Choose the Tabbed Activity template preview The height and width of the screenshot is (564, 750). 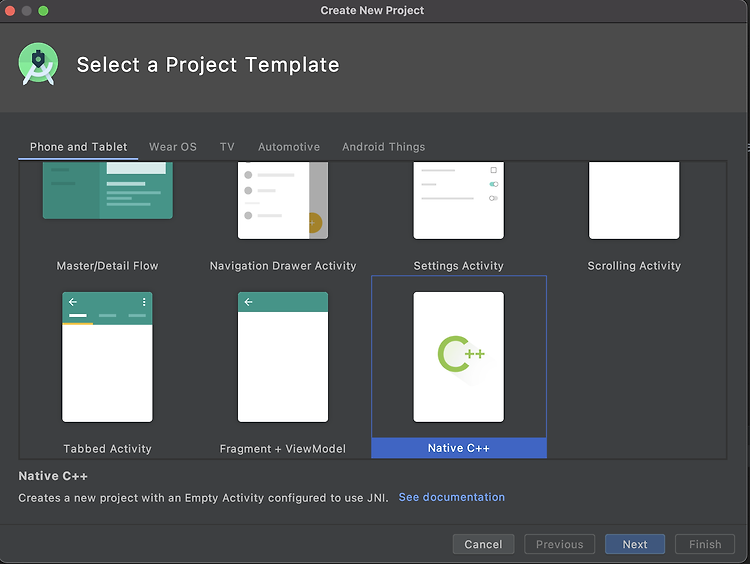107,357
